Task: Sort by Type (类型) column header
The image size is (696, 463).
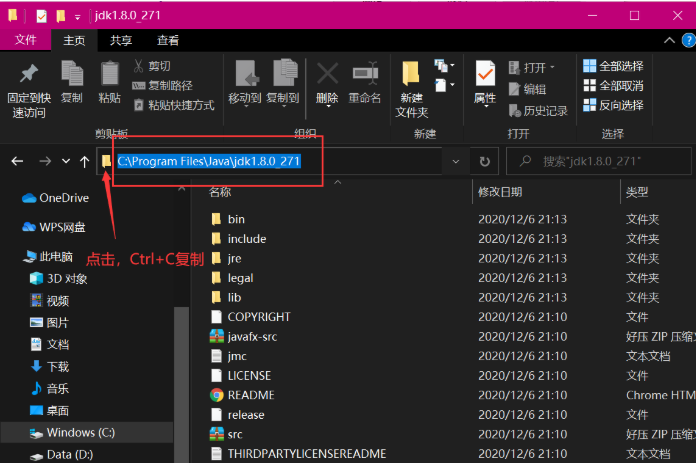Action: [637, 192]
